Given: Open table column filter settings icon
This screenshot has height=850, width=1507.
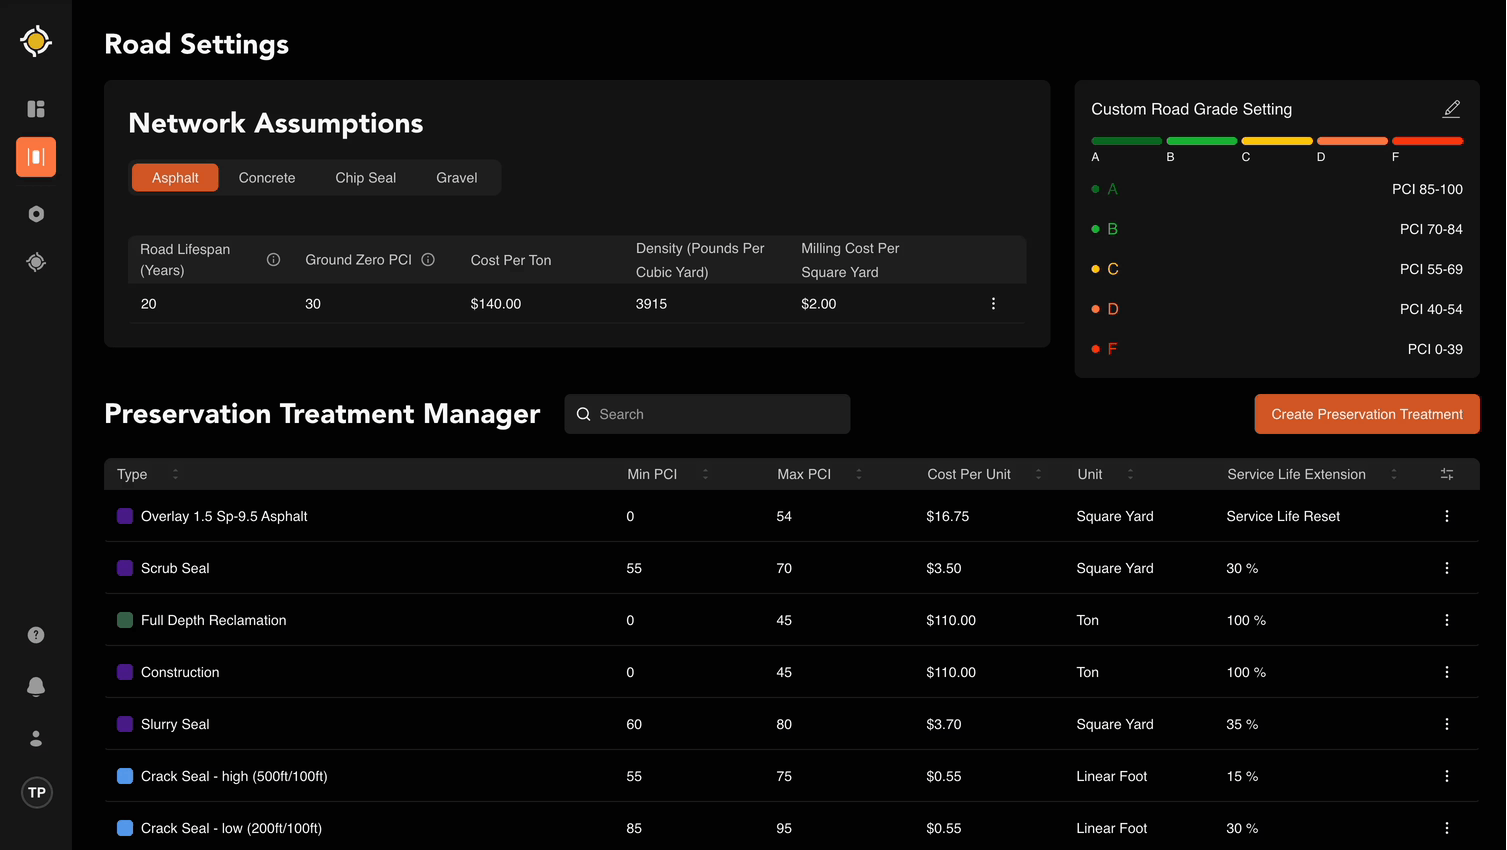Looking at the screenshot, I should click(x=1446, y=474).
